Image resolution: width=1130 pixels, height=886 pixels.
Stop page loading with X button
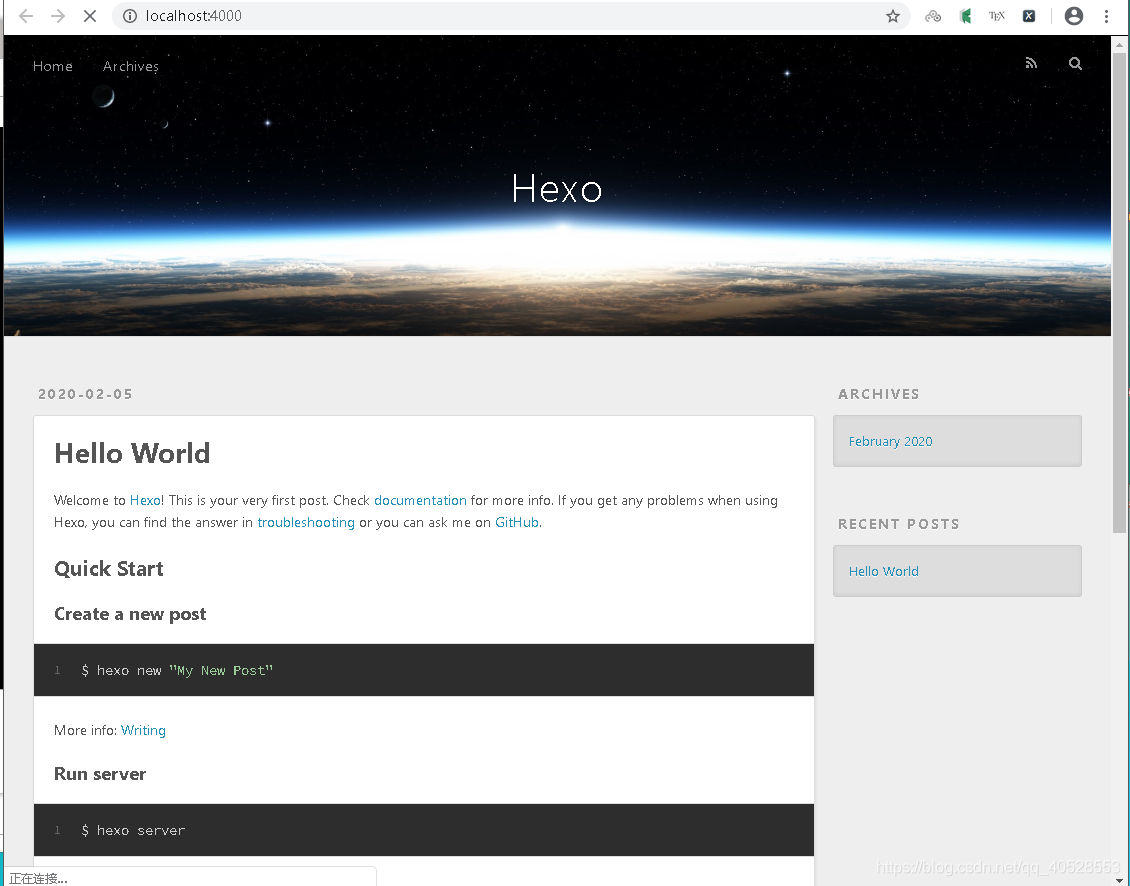click(x=89, y=16)
